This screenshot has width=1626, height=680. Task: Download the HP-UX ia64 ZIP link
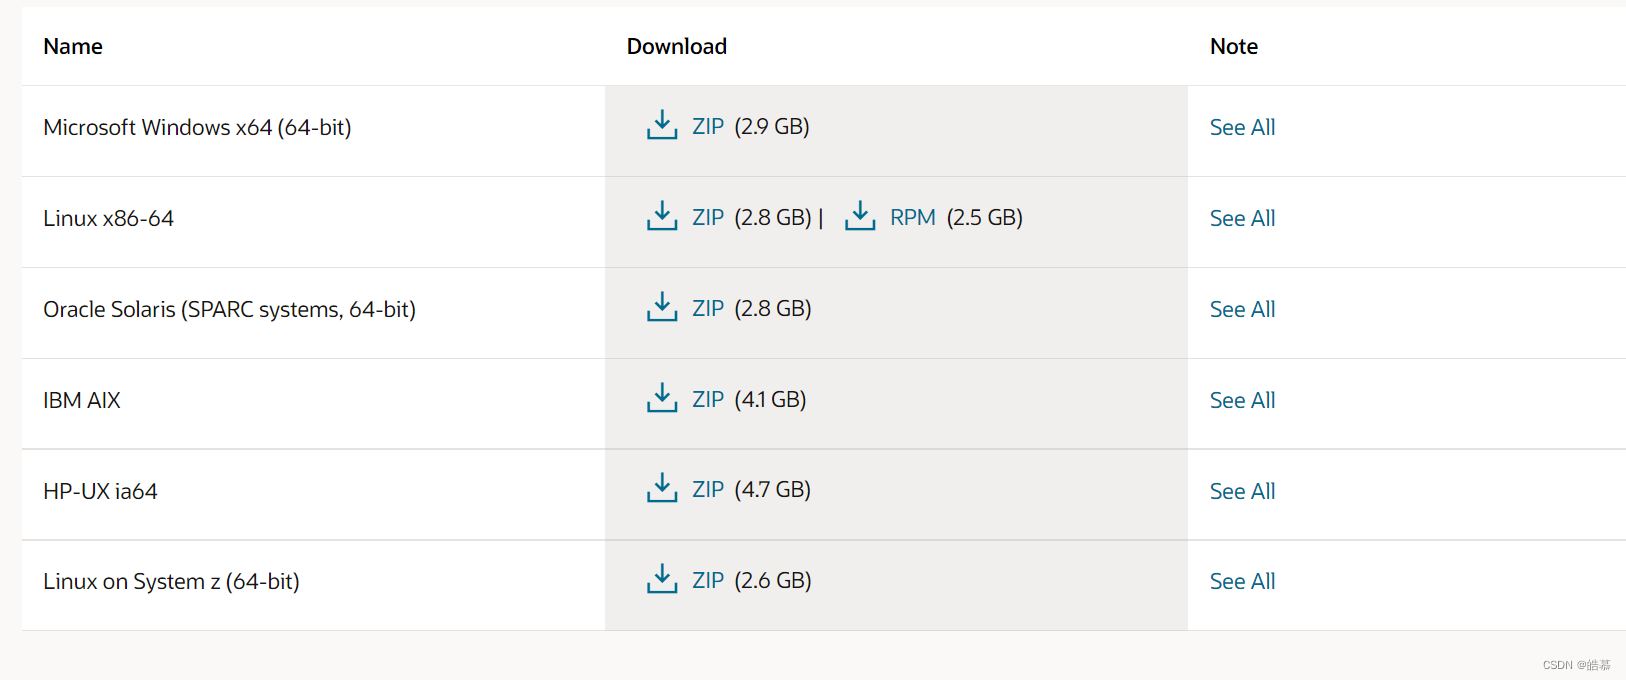coord(708,490)
